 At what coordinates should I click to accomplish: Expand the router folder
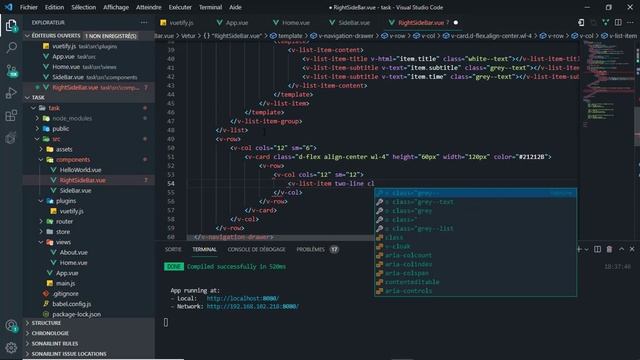(41, 221)
